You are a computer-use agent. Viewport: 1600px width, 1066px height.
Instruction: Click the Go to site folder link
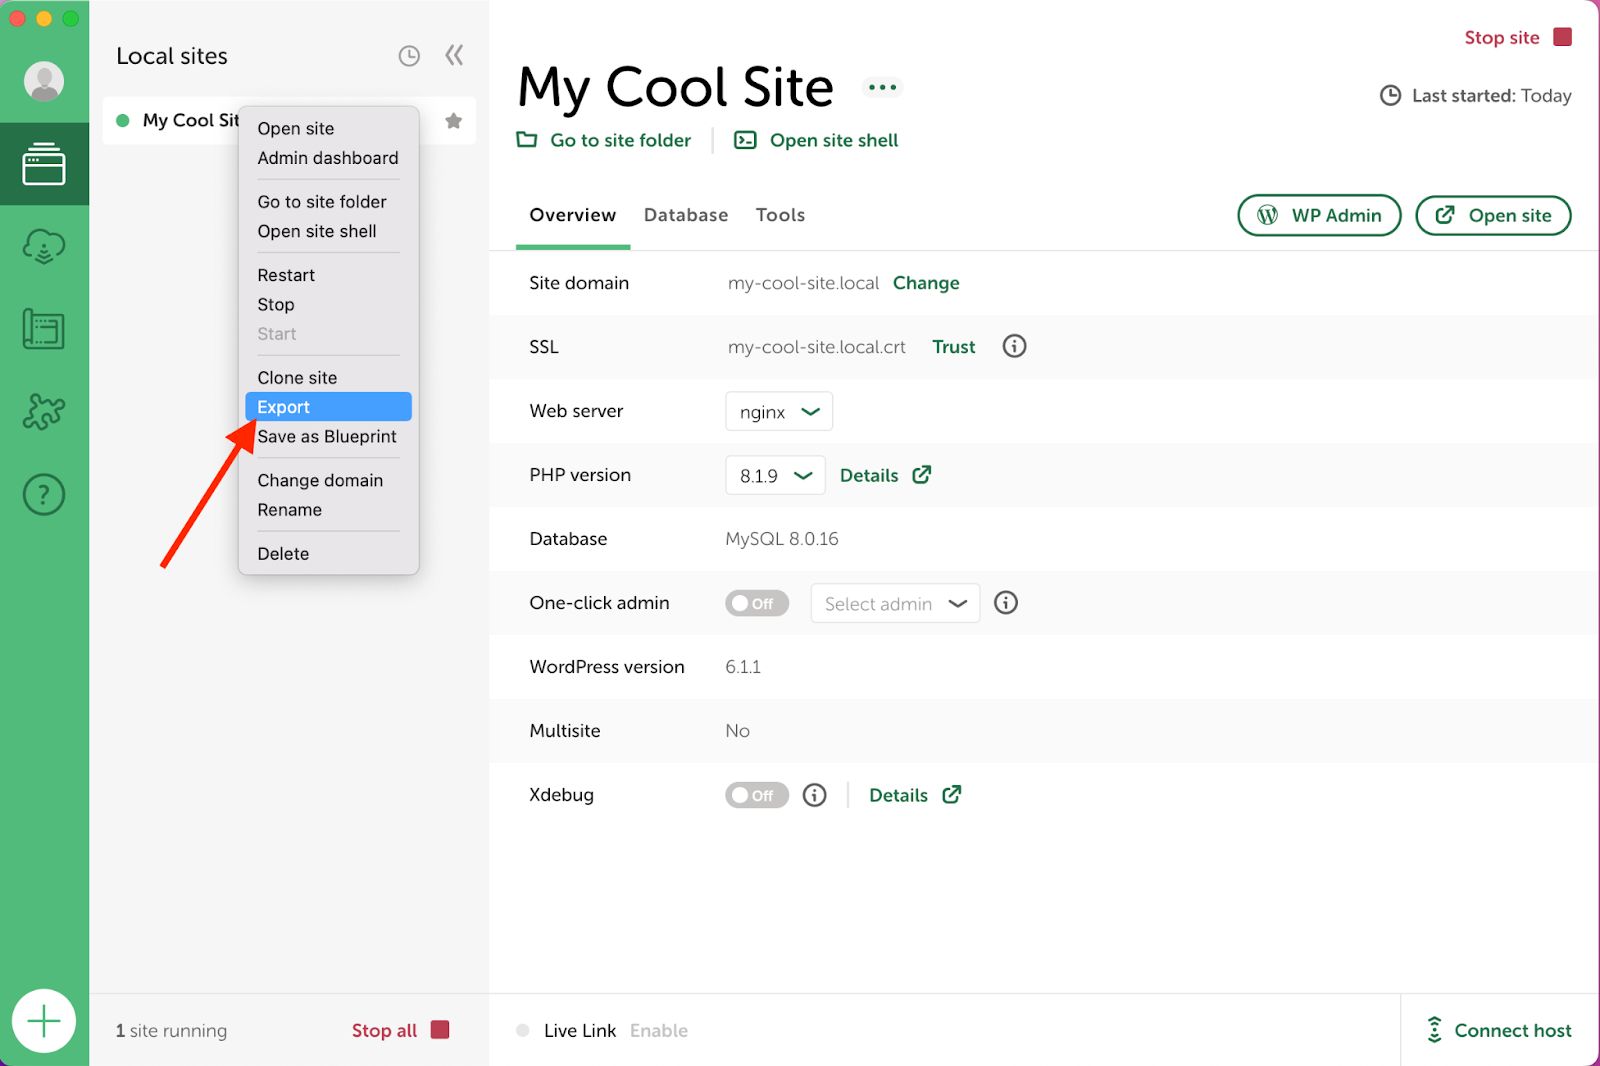(x=620, y=140)
